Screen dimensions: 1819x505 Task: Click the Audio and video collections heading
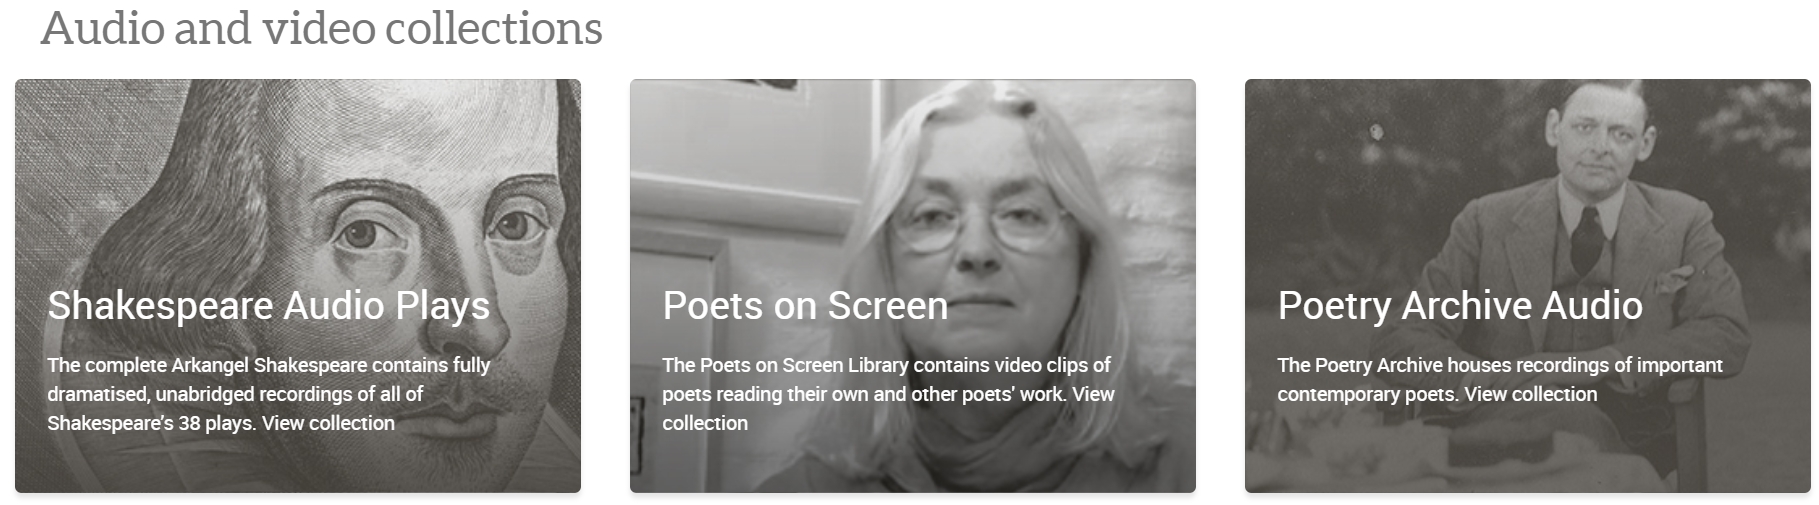pos(321,29)
